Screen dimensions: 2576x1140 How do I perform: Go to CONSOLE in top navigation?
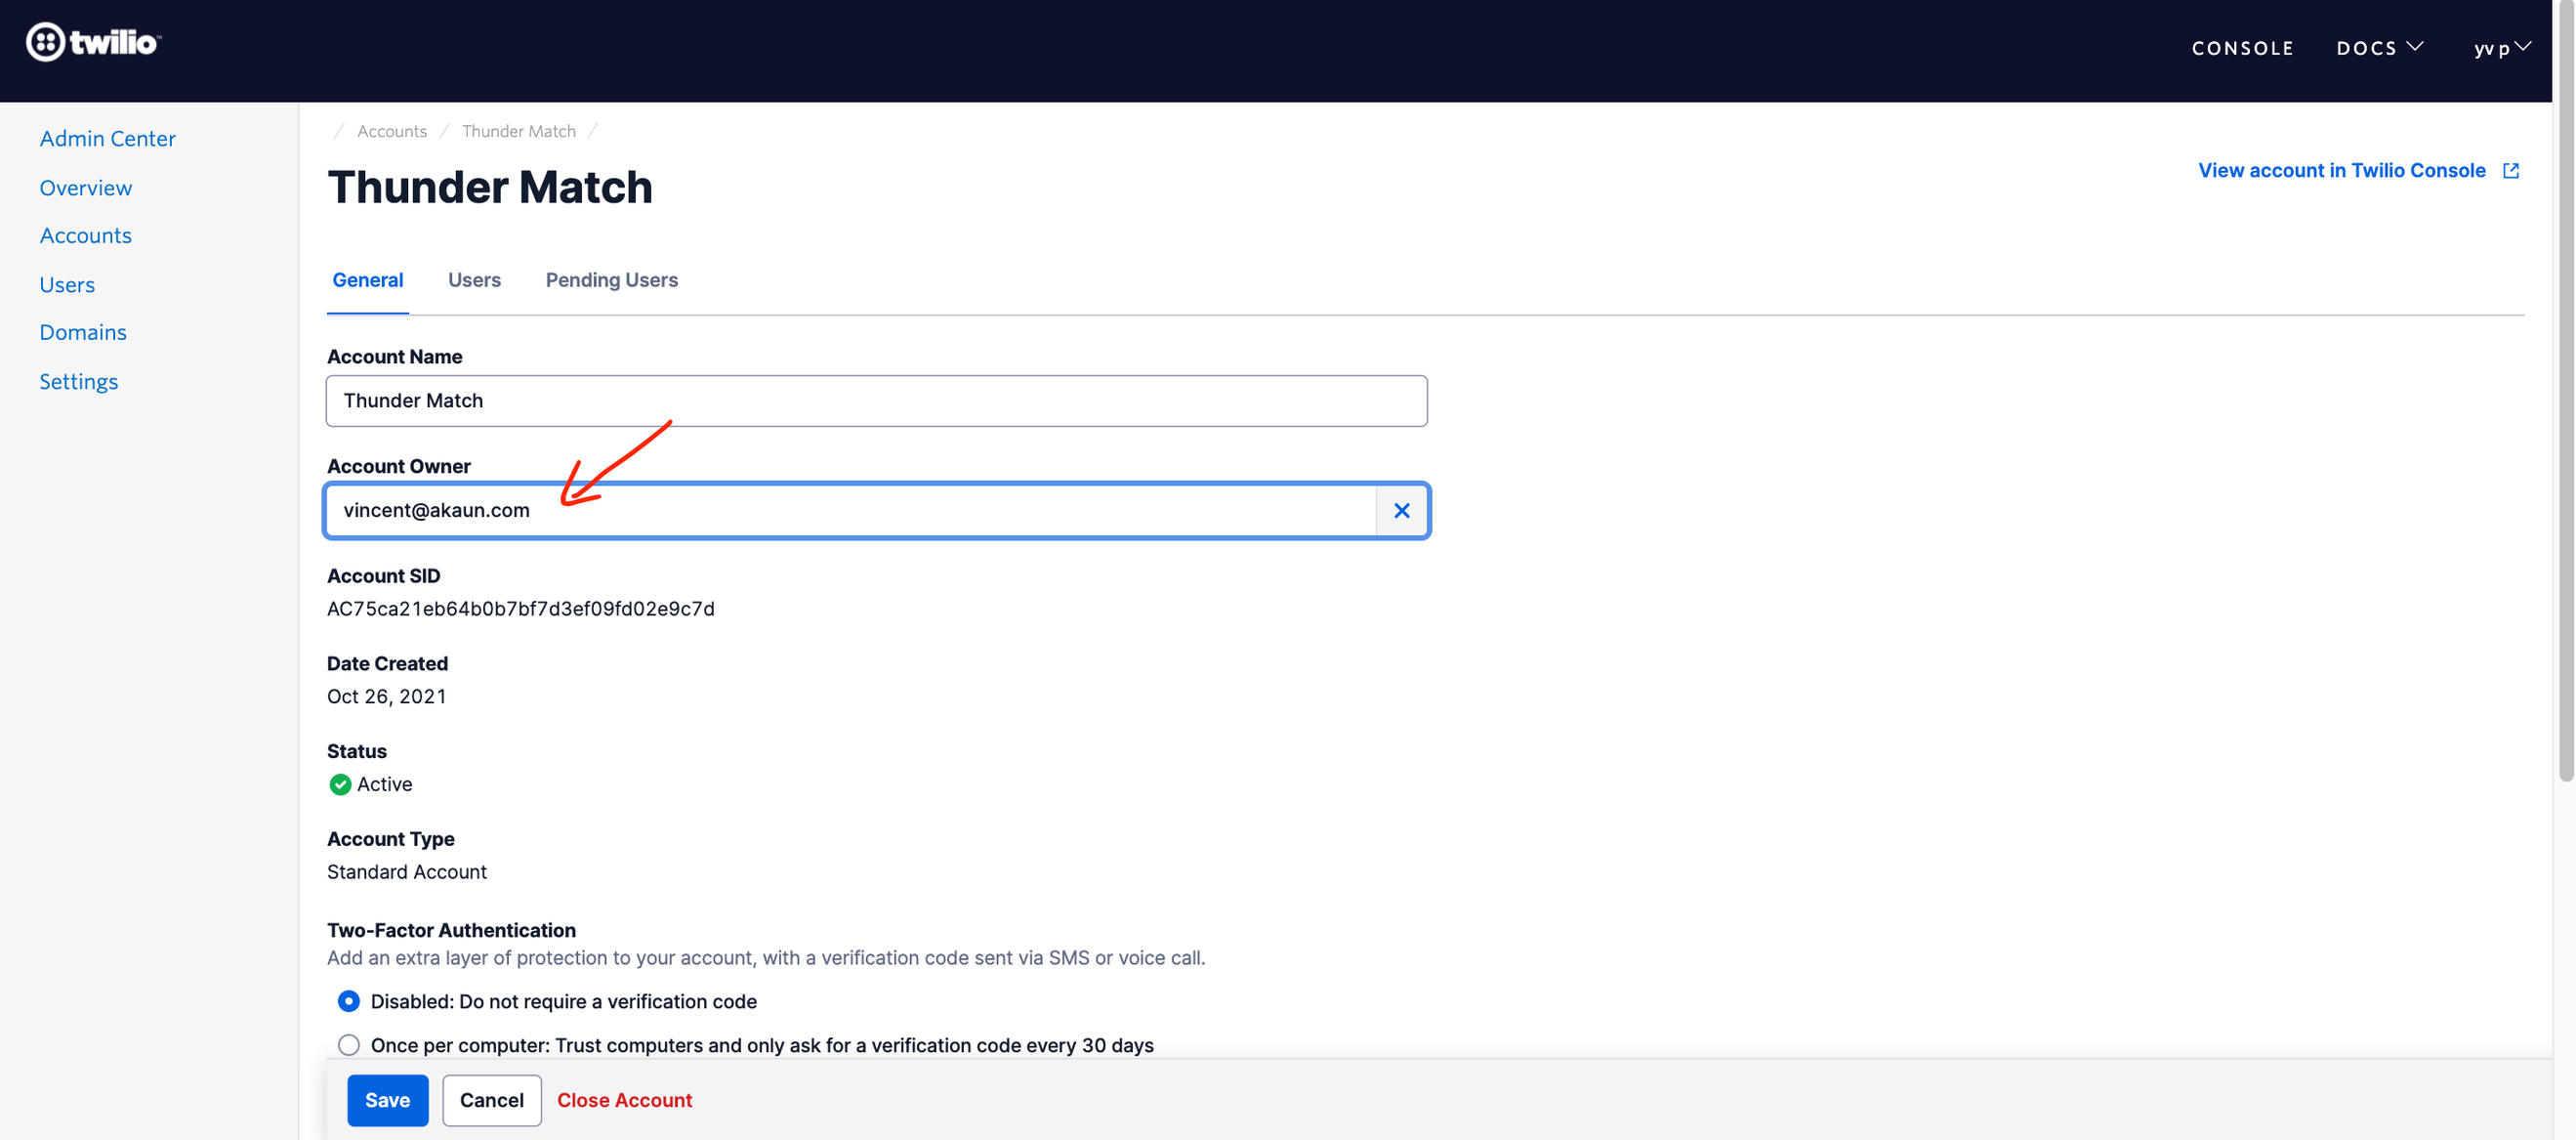[x=2242, y=48]
